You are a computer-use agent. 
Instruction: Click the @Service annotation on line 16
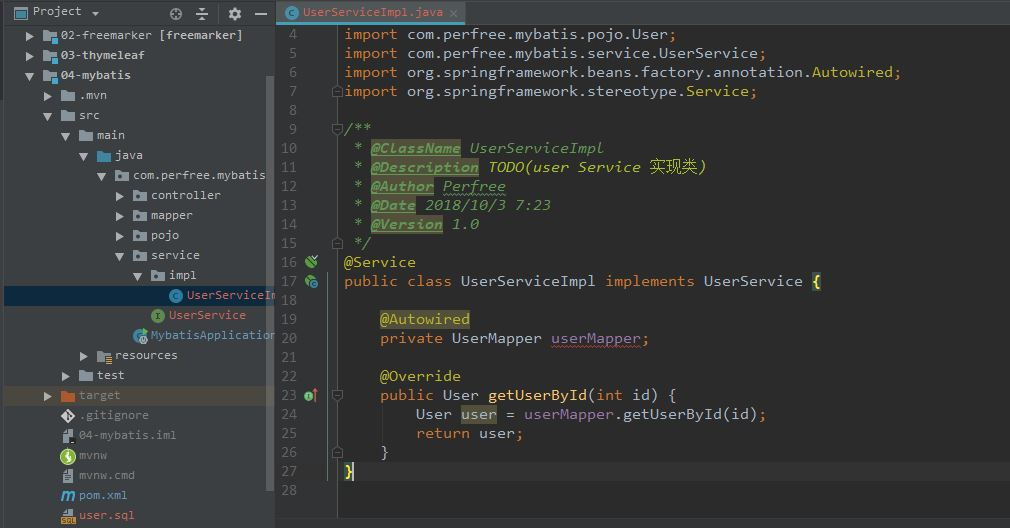coord(379,262)
